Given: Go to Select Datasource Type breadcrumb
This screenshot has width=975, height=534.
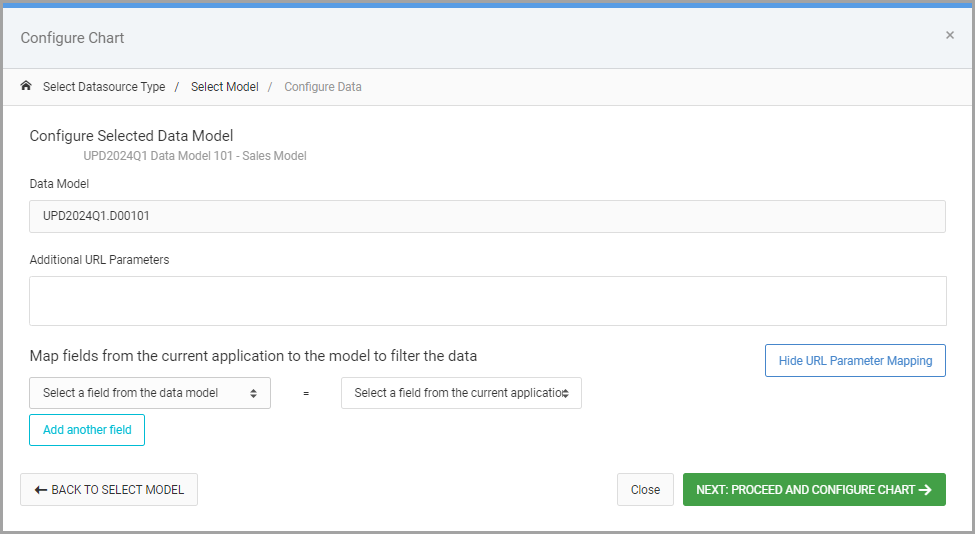Looking at the screenshot, I should pos(104,87).
